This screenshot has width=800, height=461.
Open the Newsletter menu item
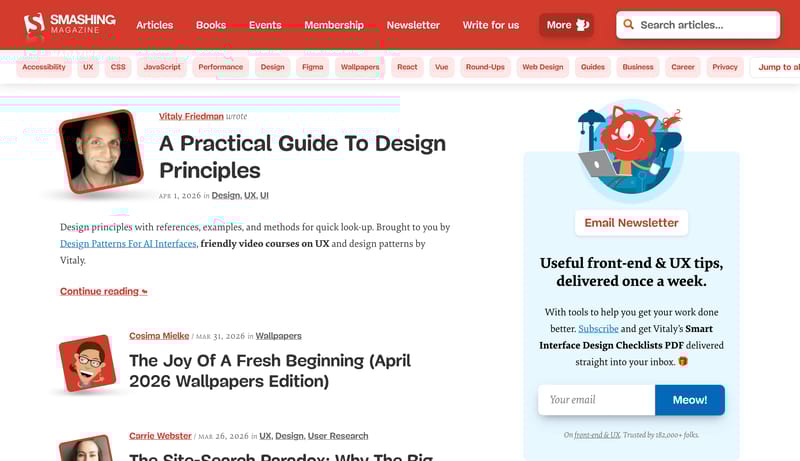[413, 25]
